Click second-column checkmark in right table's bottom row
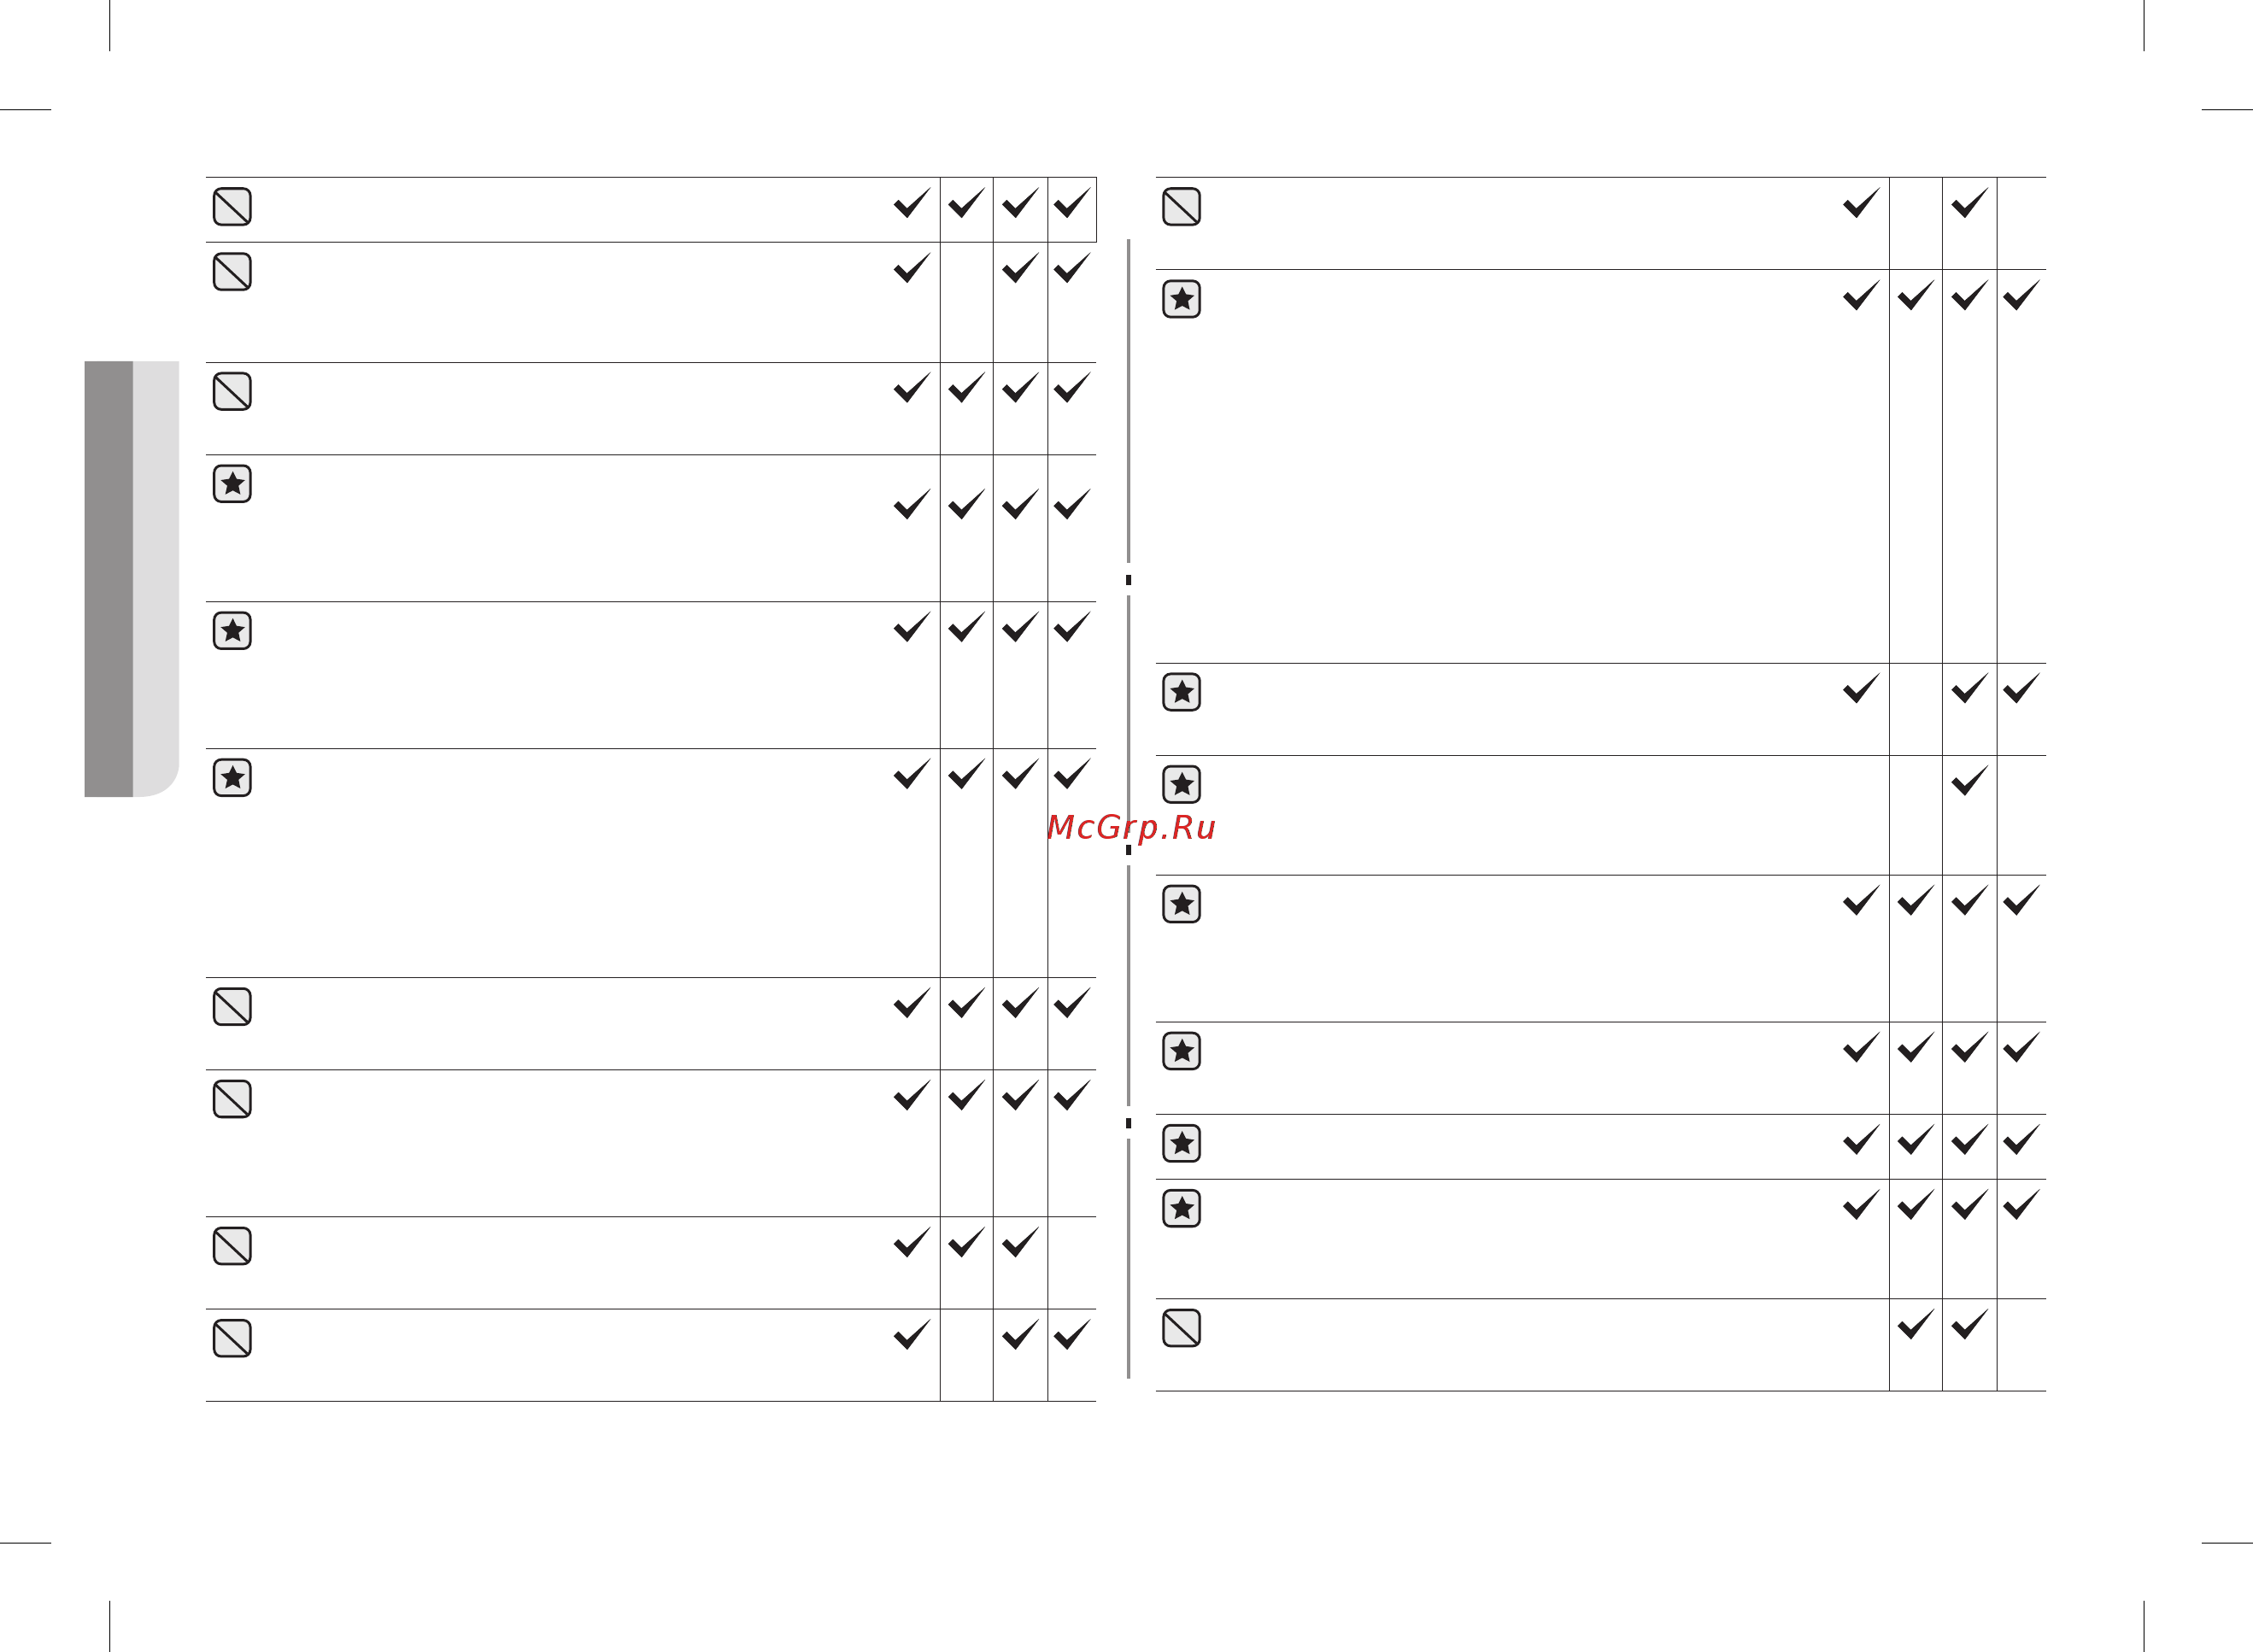This screenshot has height=1652, width=2253. [x=1915, y=1324]
